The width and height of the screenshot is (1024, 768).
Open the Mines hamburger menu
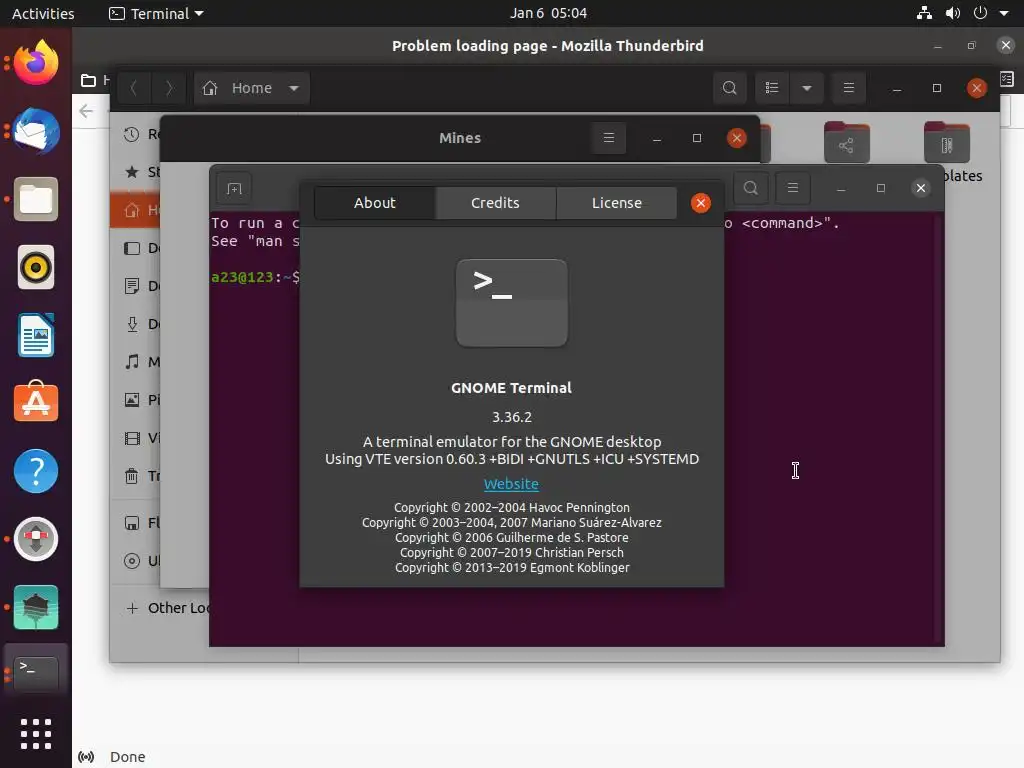[609, 138]
